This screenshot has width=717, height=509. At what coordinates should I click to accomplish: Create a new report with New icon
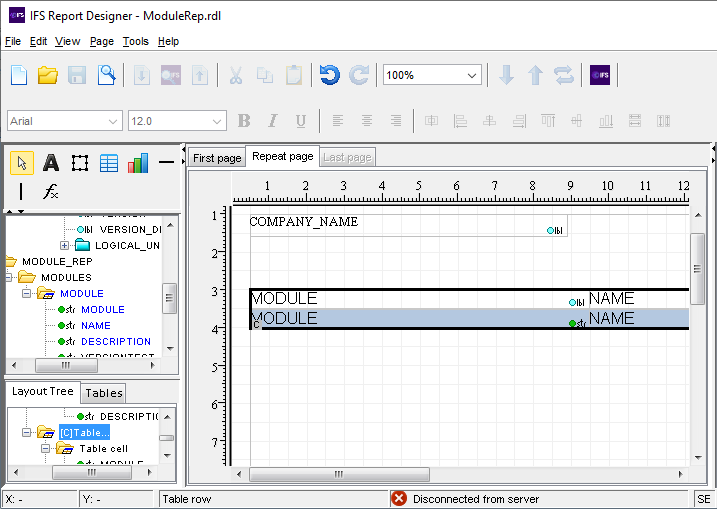[19, 75]
